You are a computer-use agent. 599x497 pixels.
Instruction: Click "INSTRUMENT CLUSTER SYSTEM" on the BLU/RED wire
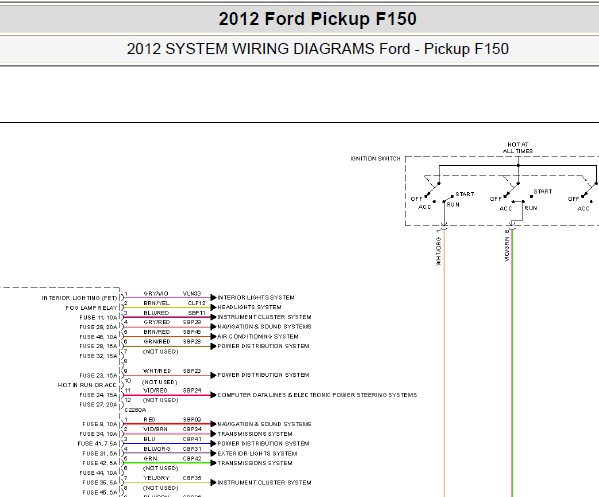coord(264,317)
